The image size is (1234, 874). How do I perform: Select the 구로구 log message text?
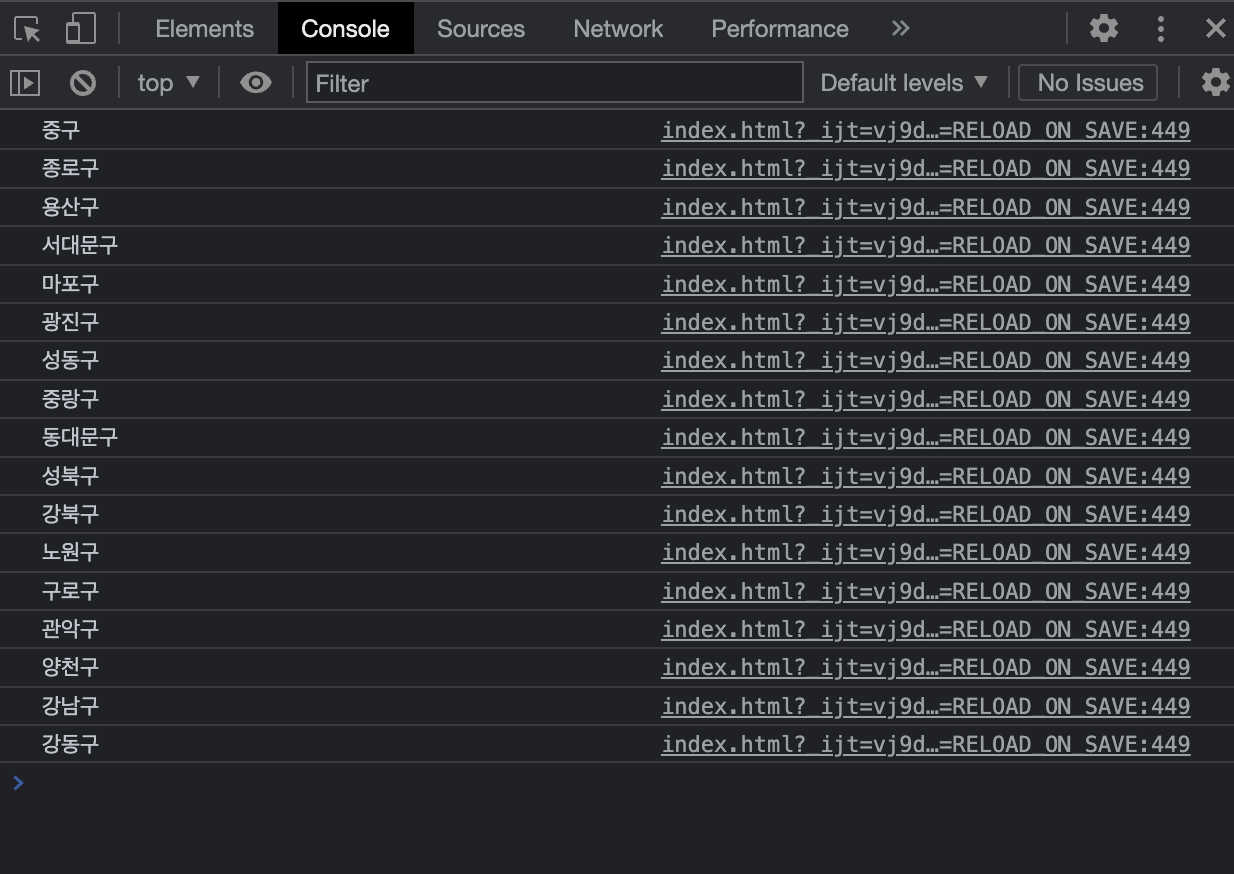[70, 591]
